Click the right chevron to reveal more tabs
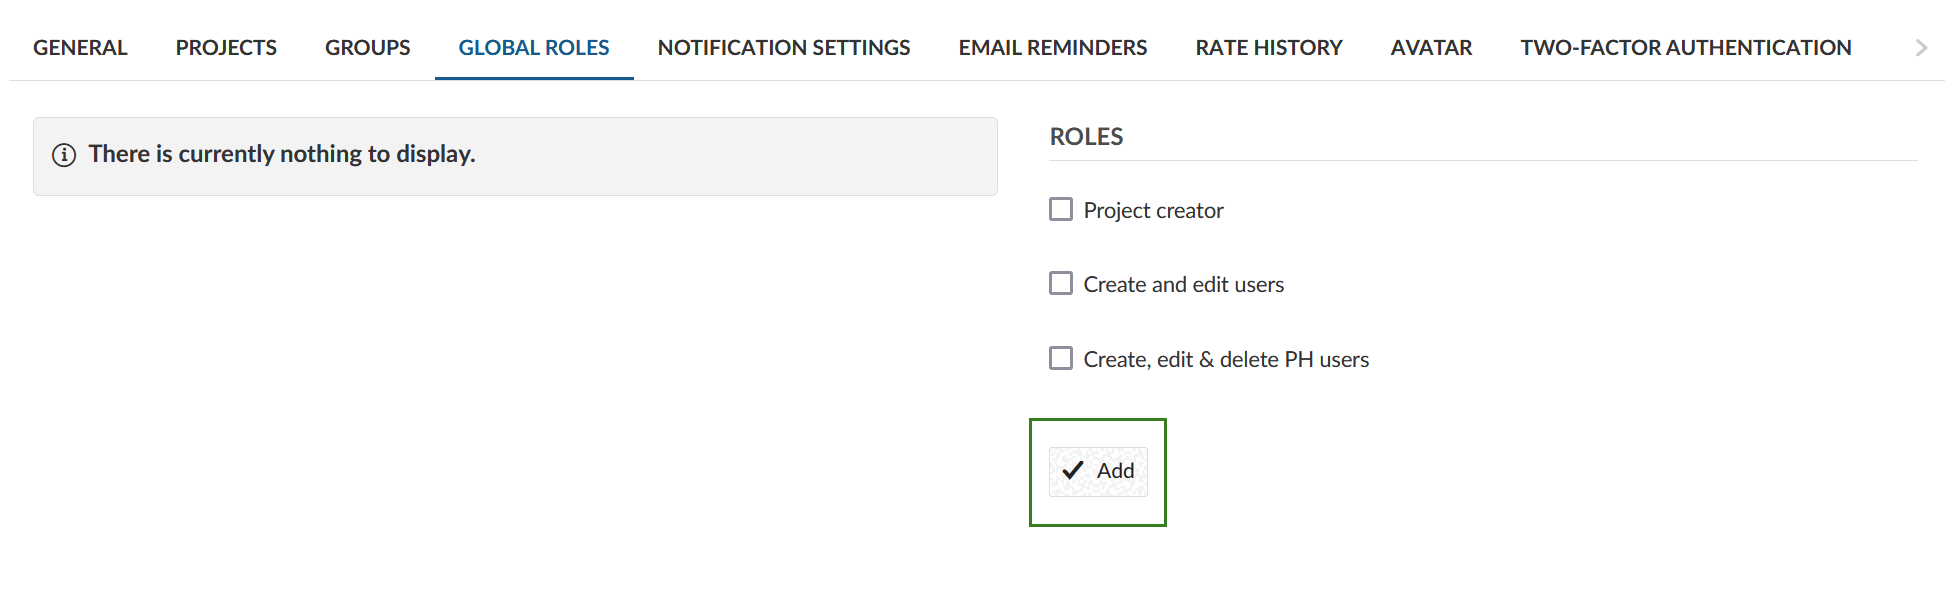This screenshot has height=595, width=1951. [1921, 46]
